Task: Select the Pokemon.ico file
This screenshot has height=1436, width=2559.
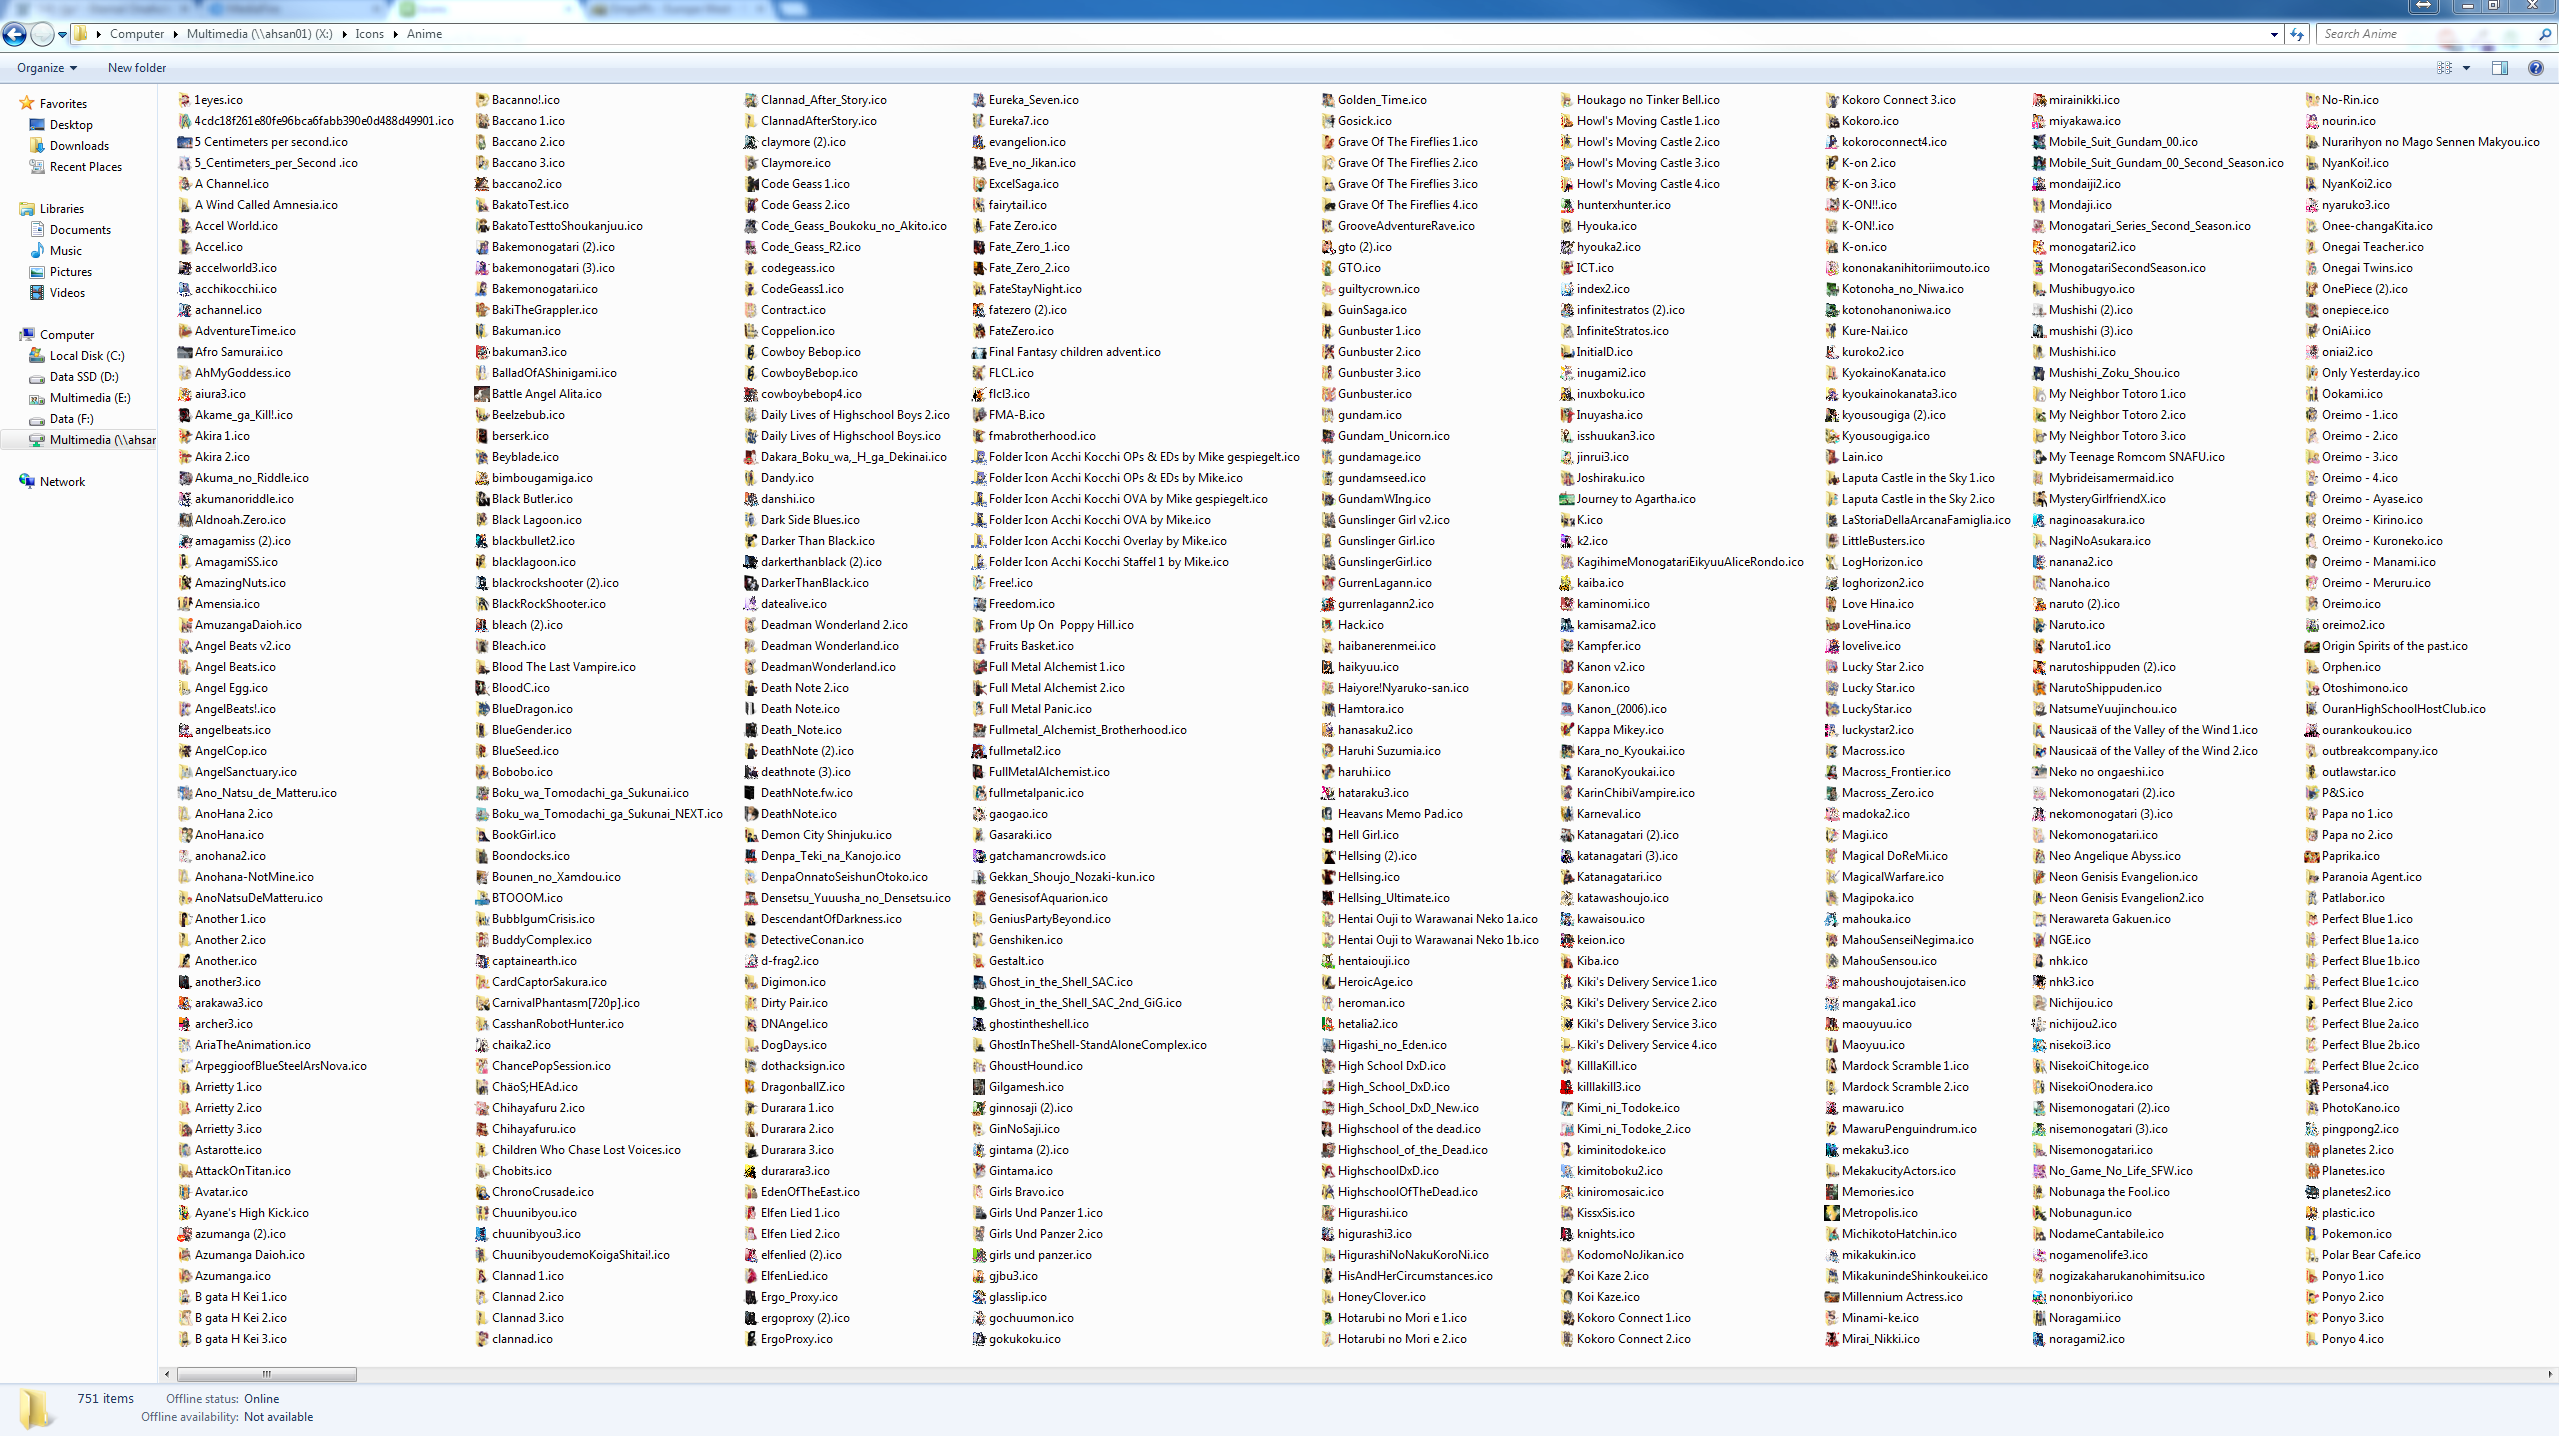Action: pyautogui.click(x=2356, y=1233)
